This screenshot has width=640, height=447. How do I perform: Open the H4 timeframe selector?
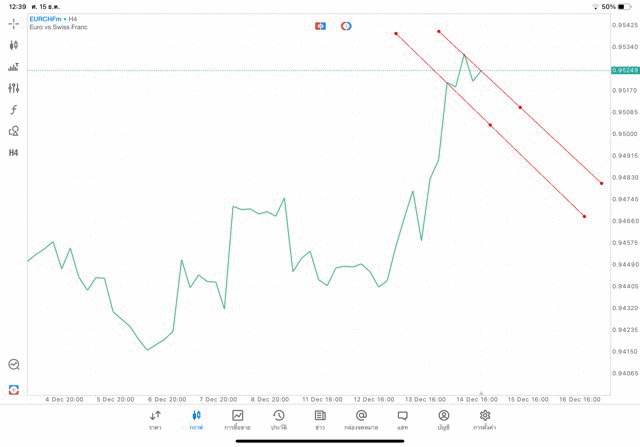pyautogui.click(x=14, y=153)
